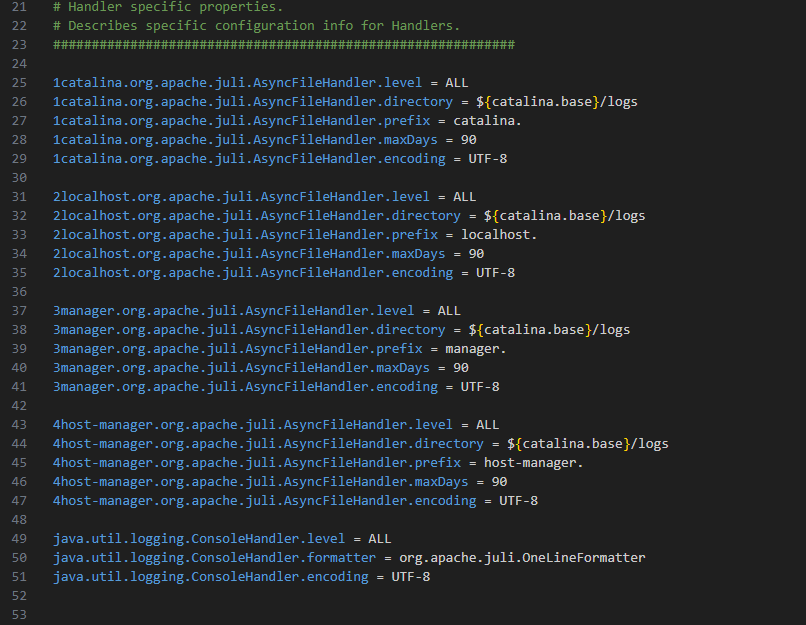
Task: Click the 3manager AsyncFileHandler.encoding key
Action: point(245,387)
